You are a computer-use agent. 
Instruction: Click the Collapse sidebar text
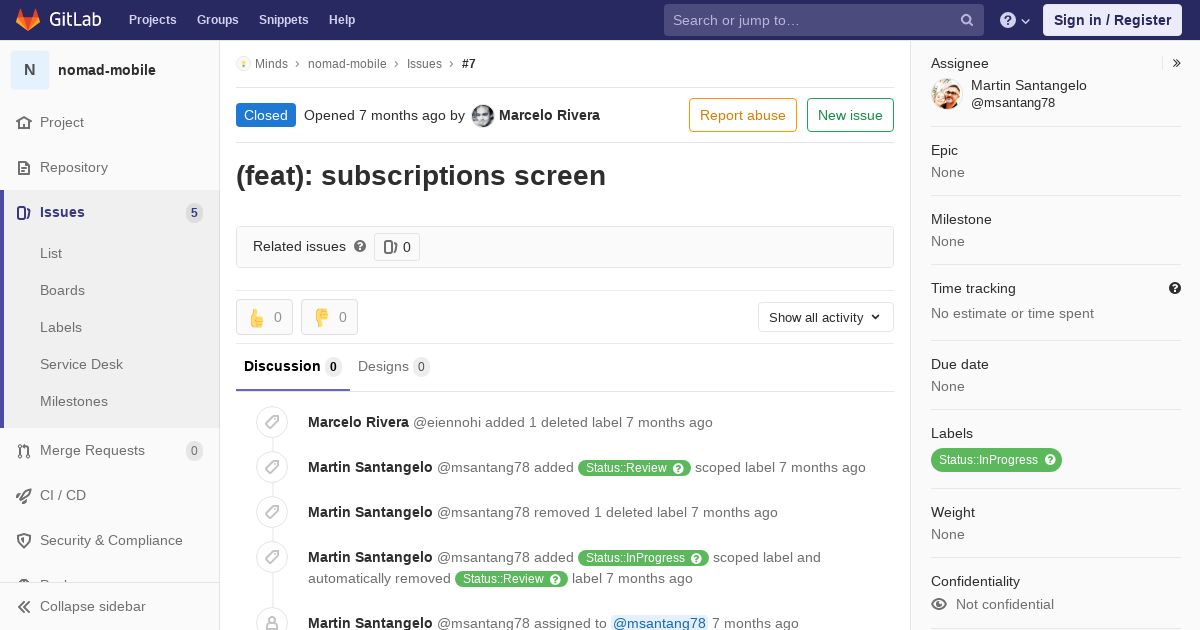pyautogui.click(x=93, y=606)
